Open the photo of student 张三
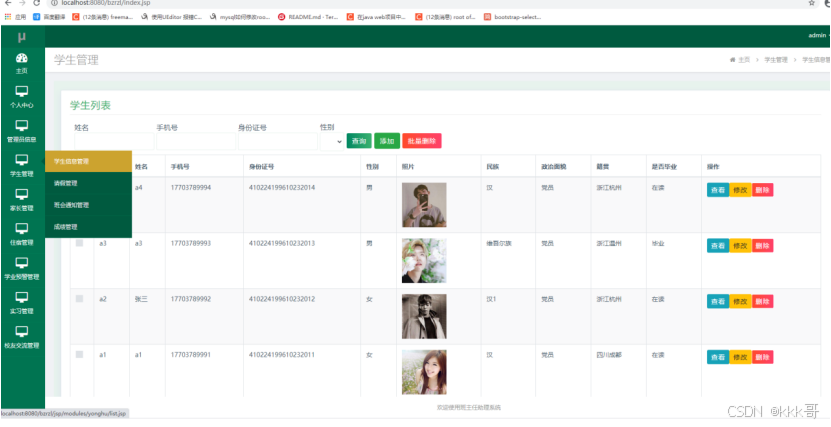 (x=424, y=316)
